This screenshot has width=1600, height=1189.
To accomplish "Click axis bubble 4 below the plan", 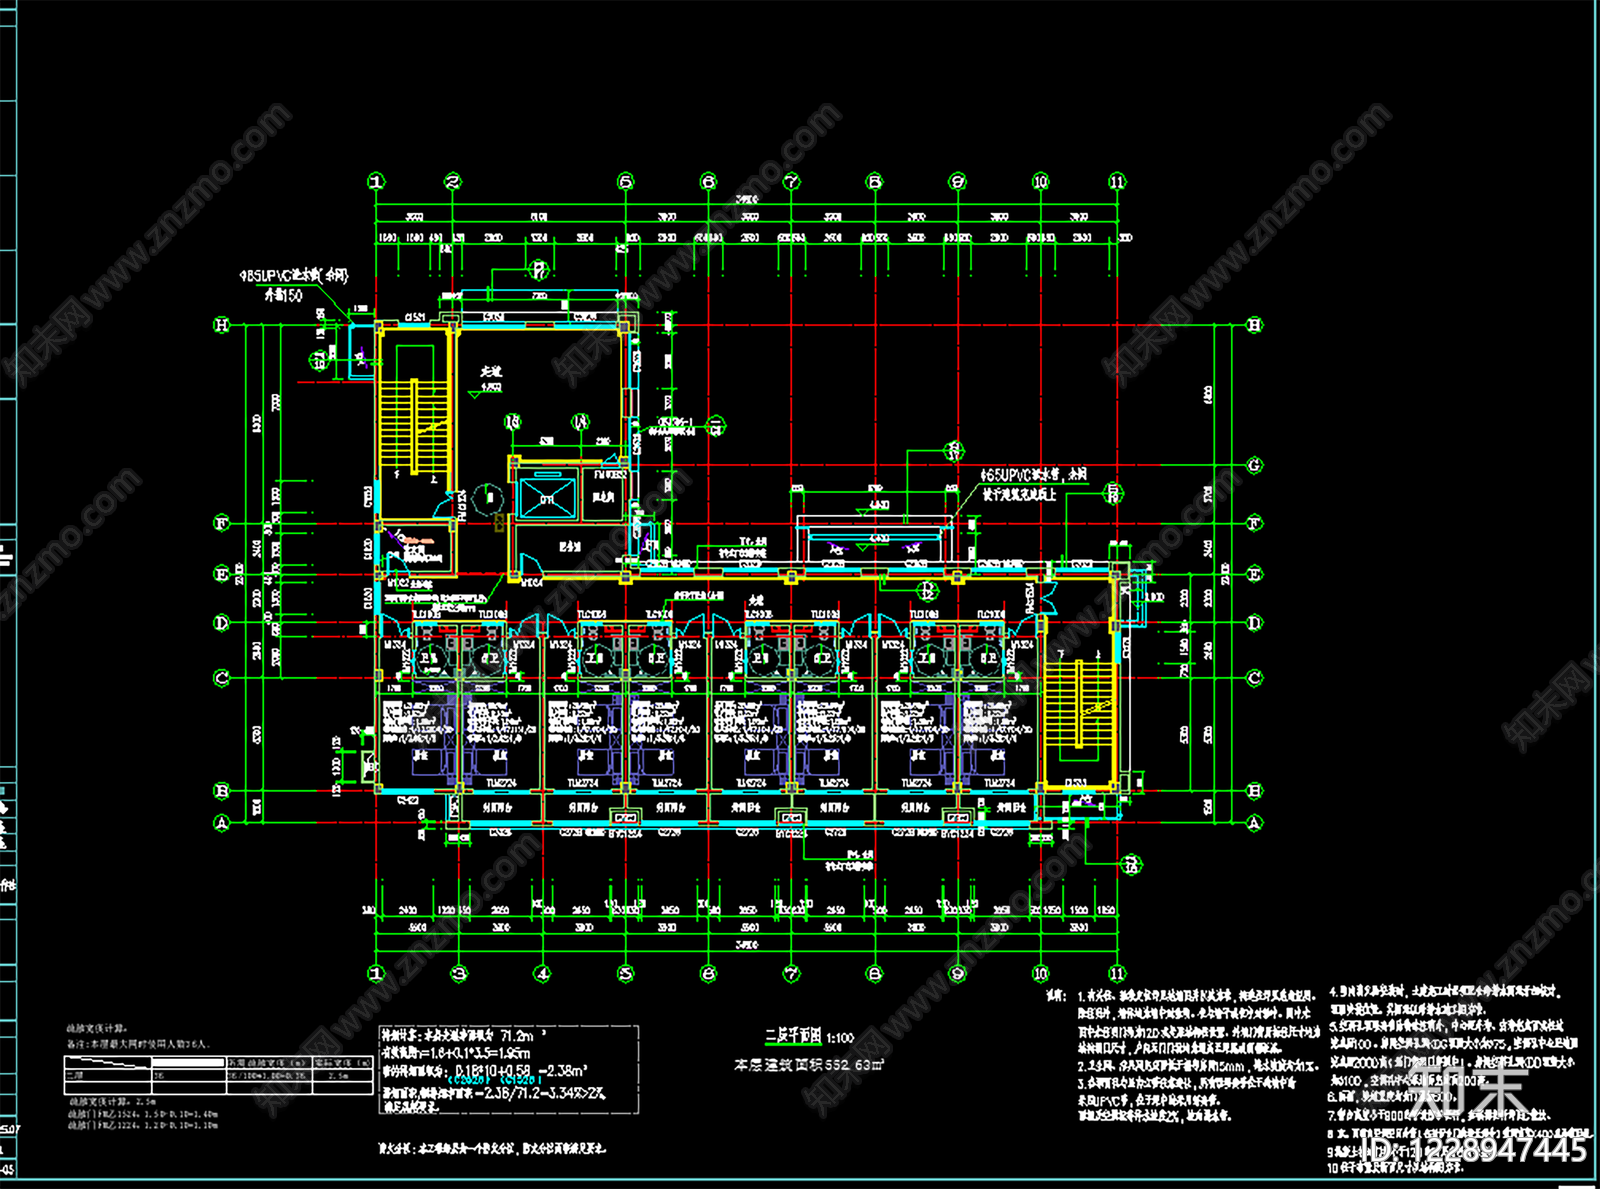I will (x=542, y=973).
